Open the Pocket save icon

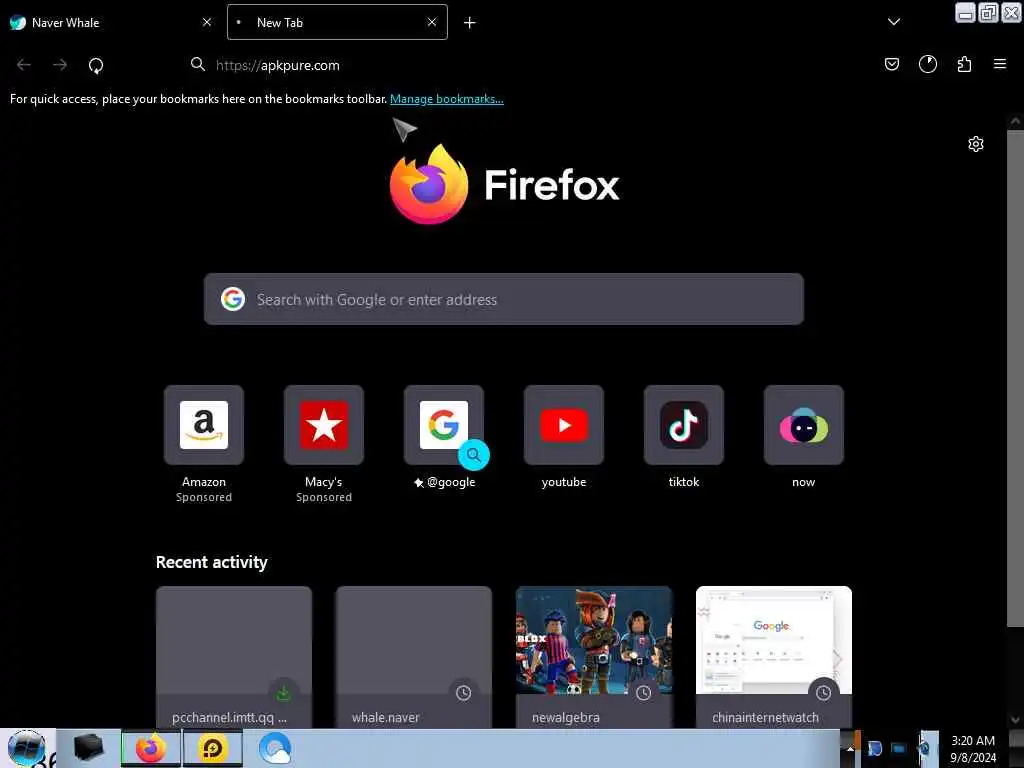891,64
